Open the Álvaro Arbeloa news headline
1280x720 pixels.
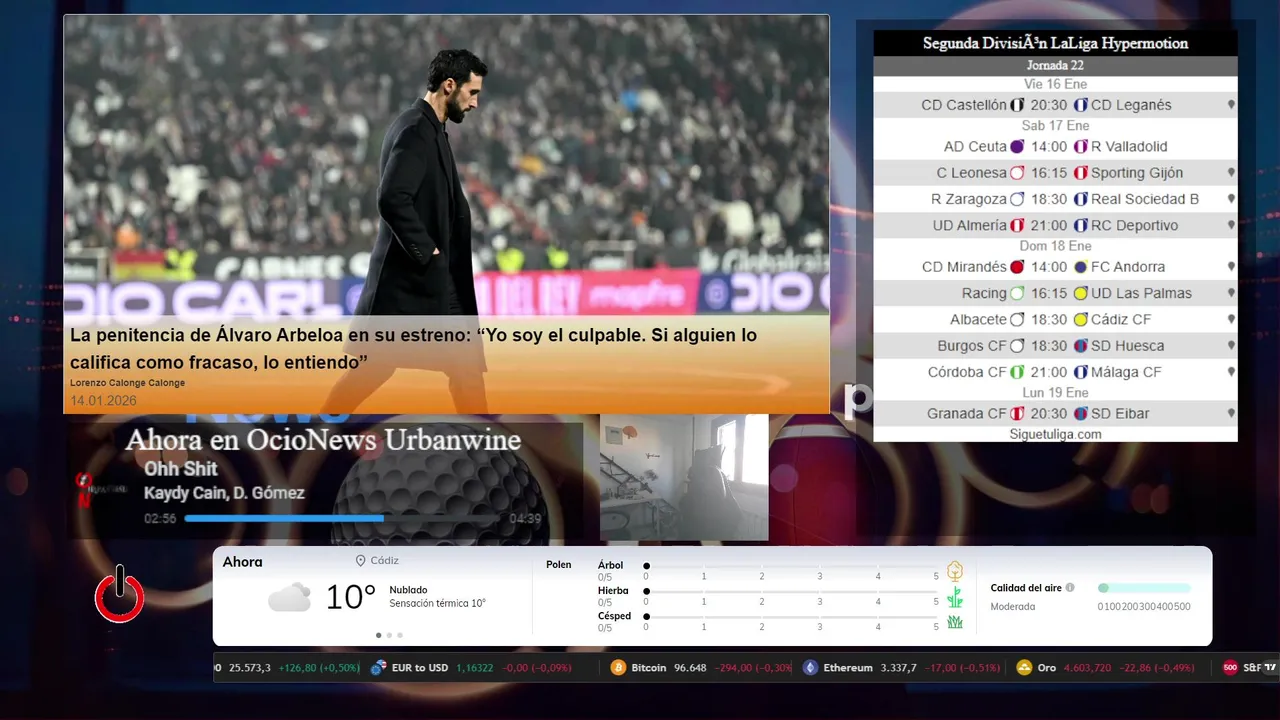pos(413,348)
